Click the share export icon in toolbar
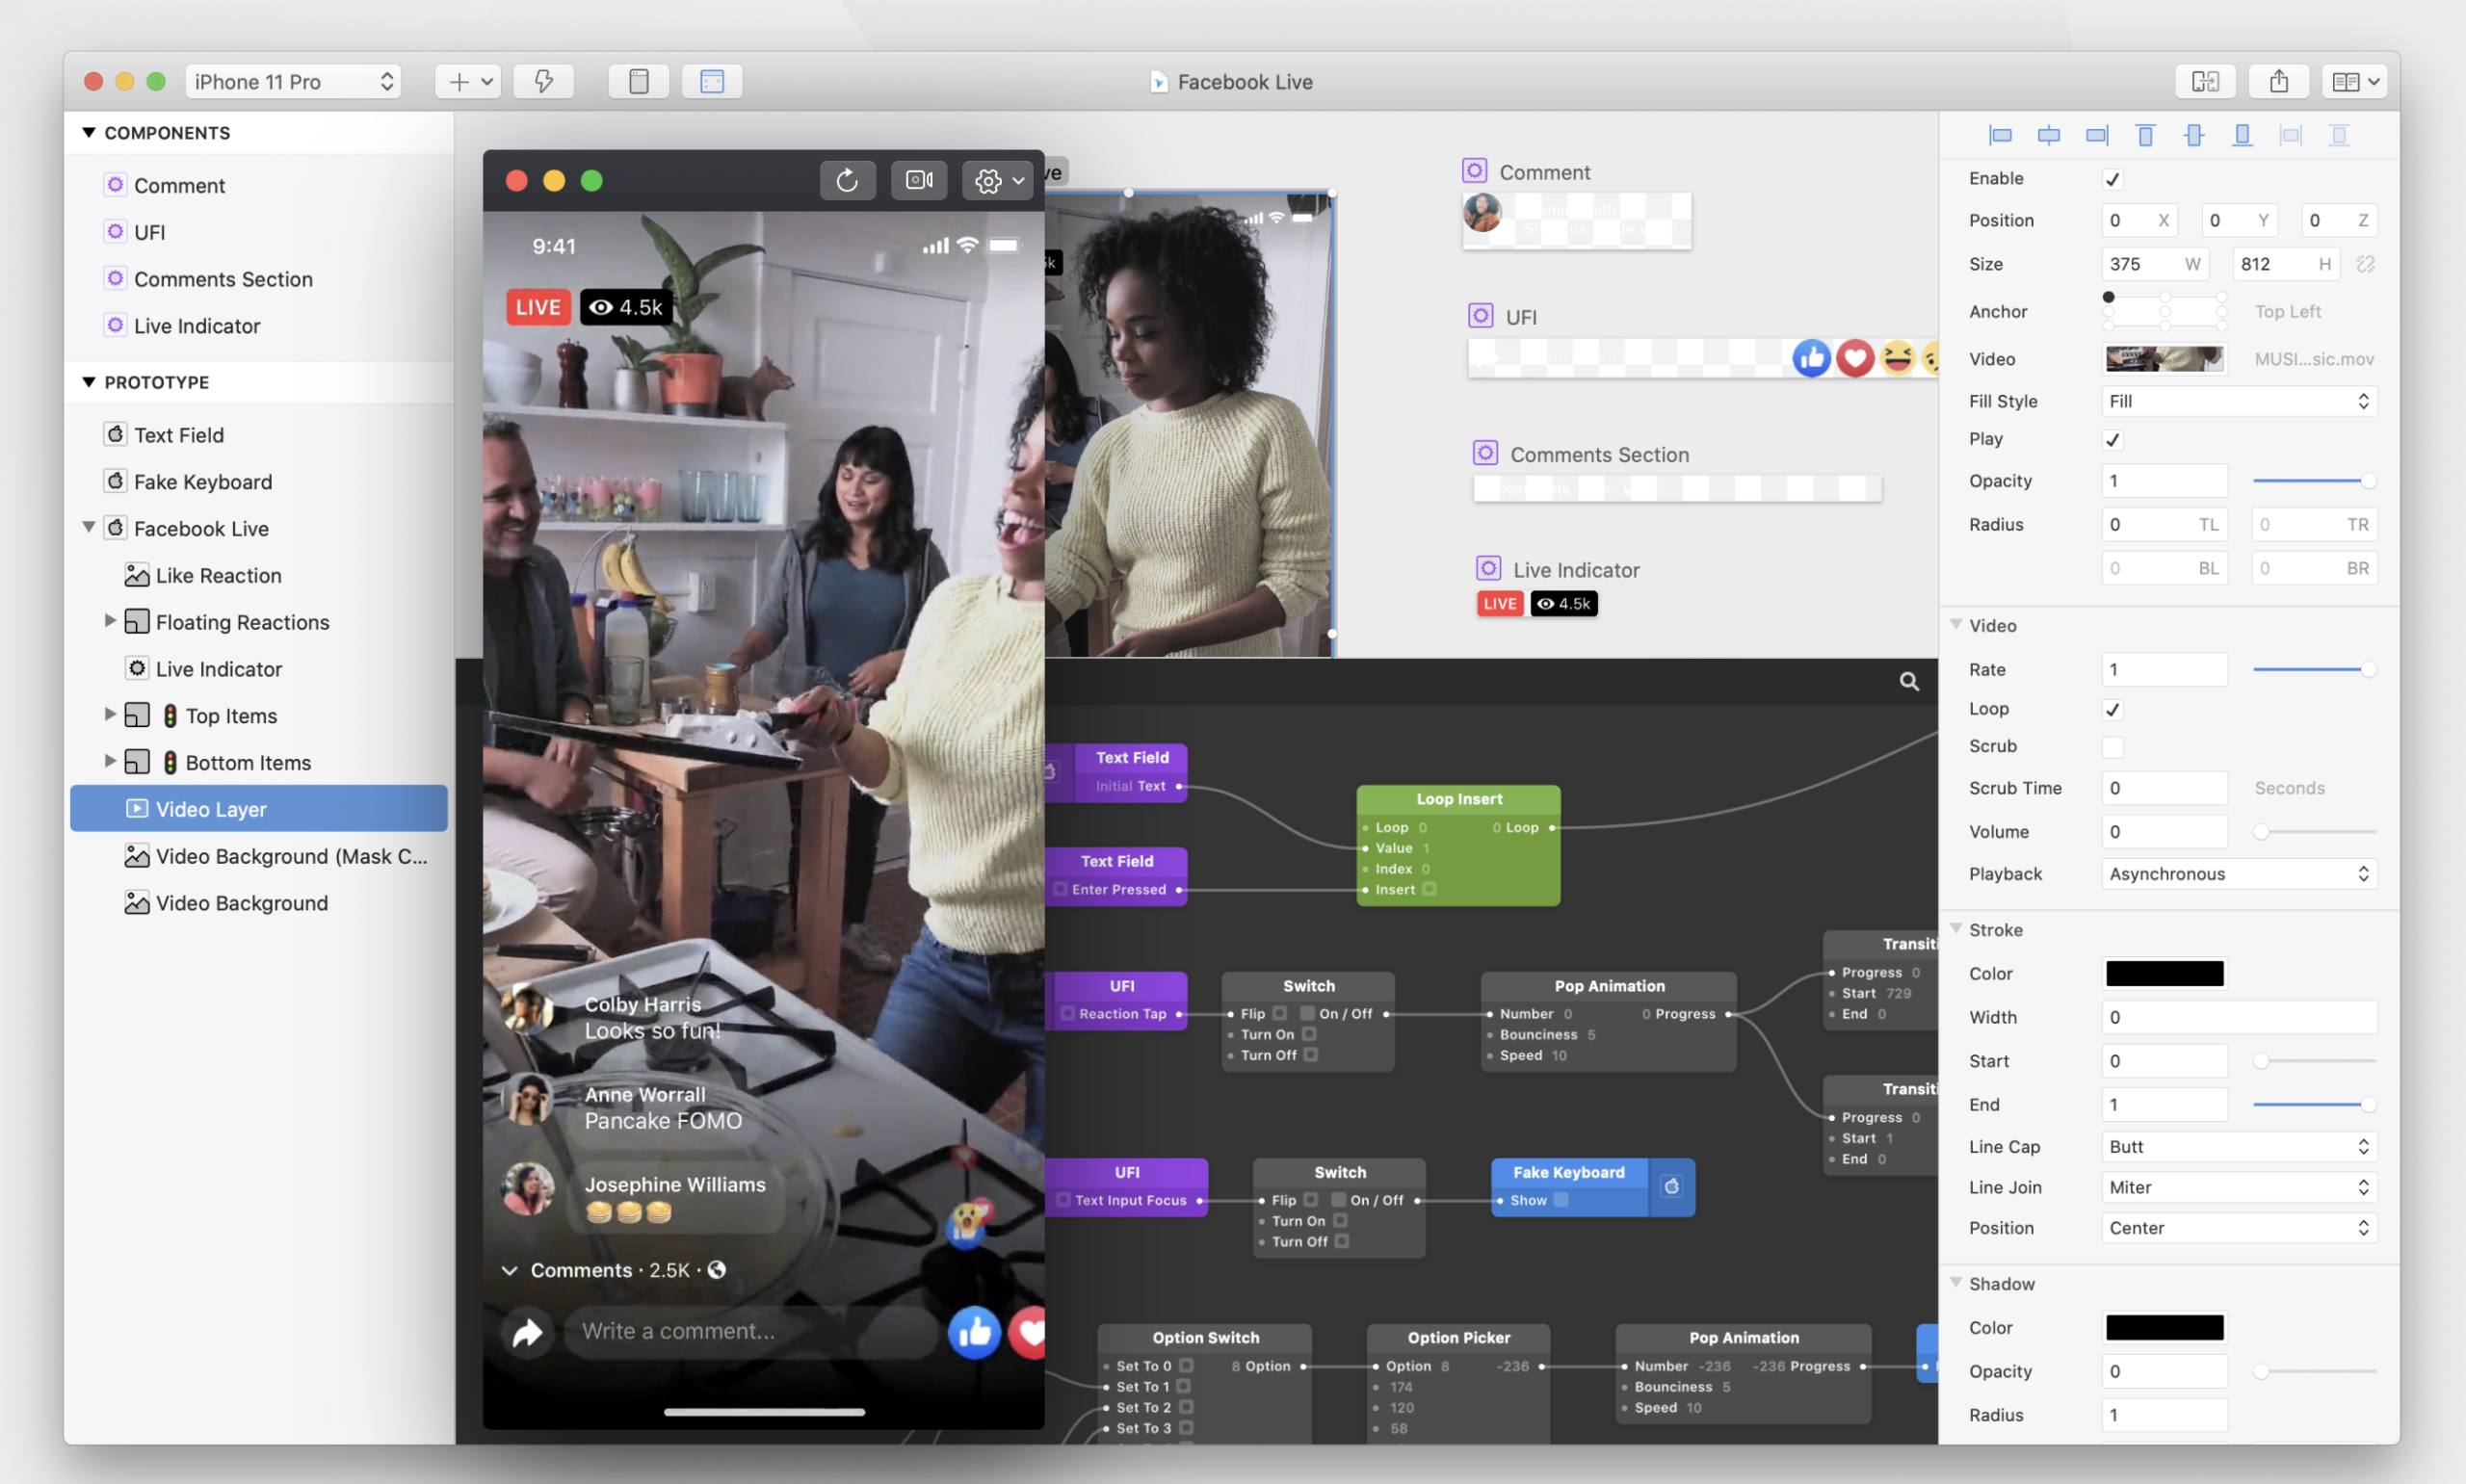The width and height of the screenshot is (2466, 1484). click(2279, 82)
